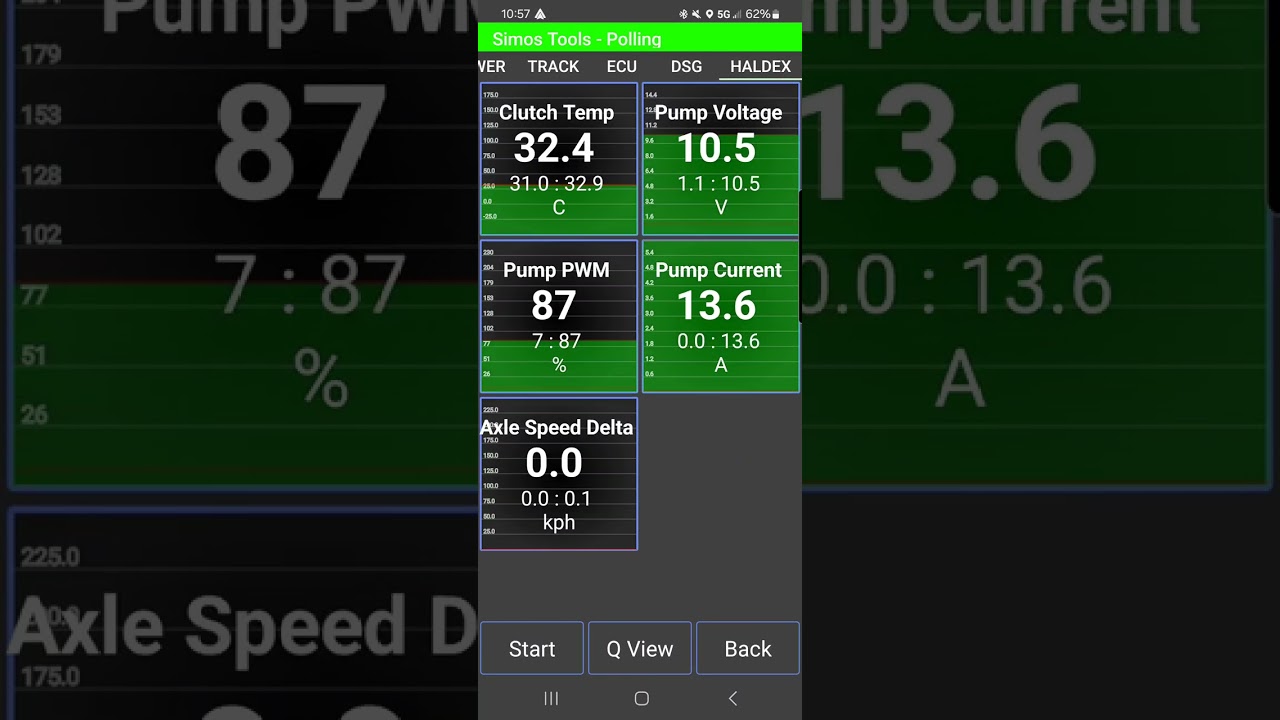Select the Pump Current gauge tile

(x=721, y=316)
